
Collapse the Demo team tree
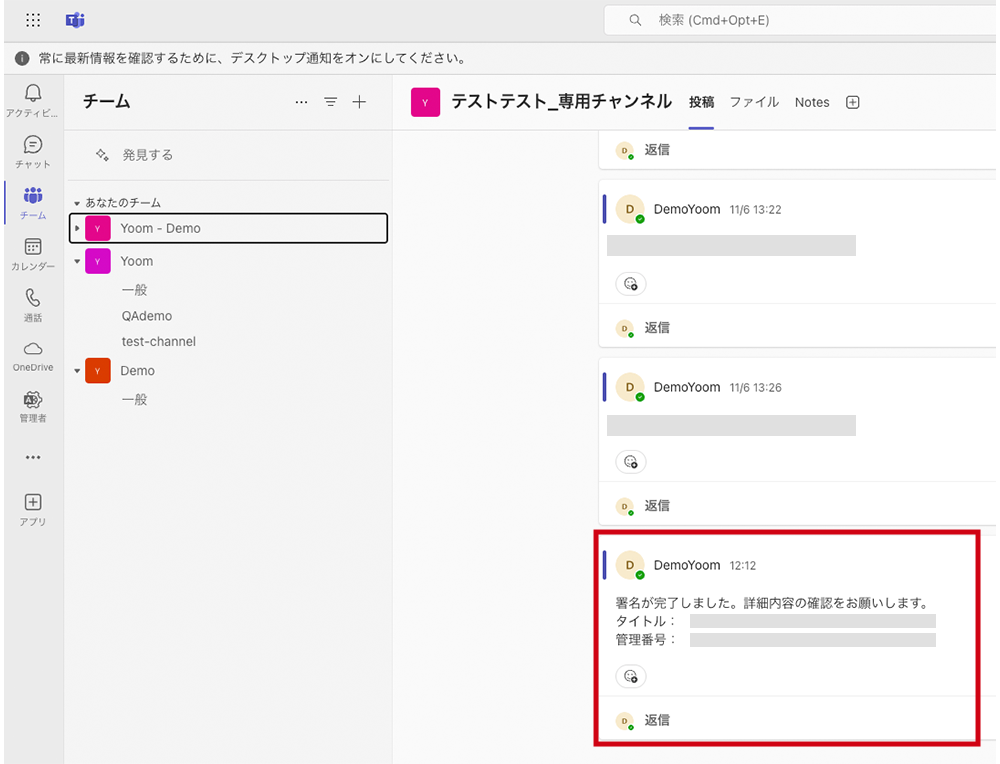[x=77, y=371]
